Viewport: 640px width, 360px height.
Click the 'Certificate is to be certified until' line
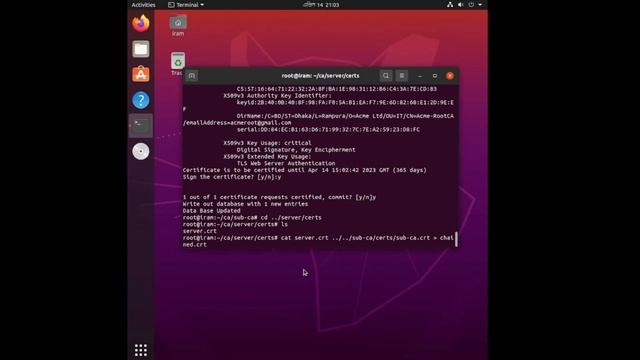(x=304, y=170)
